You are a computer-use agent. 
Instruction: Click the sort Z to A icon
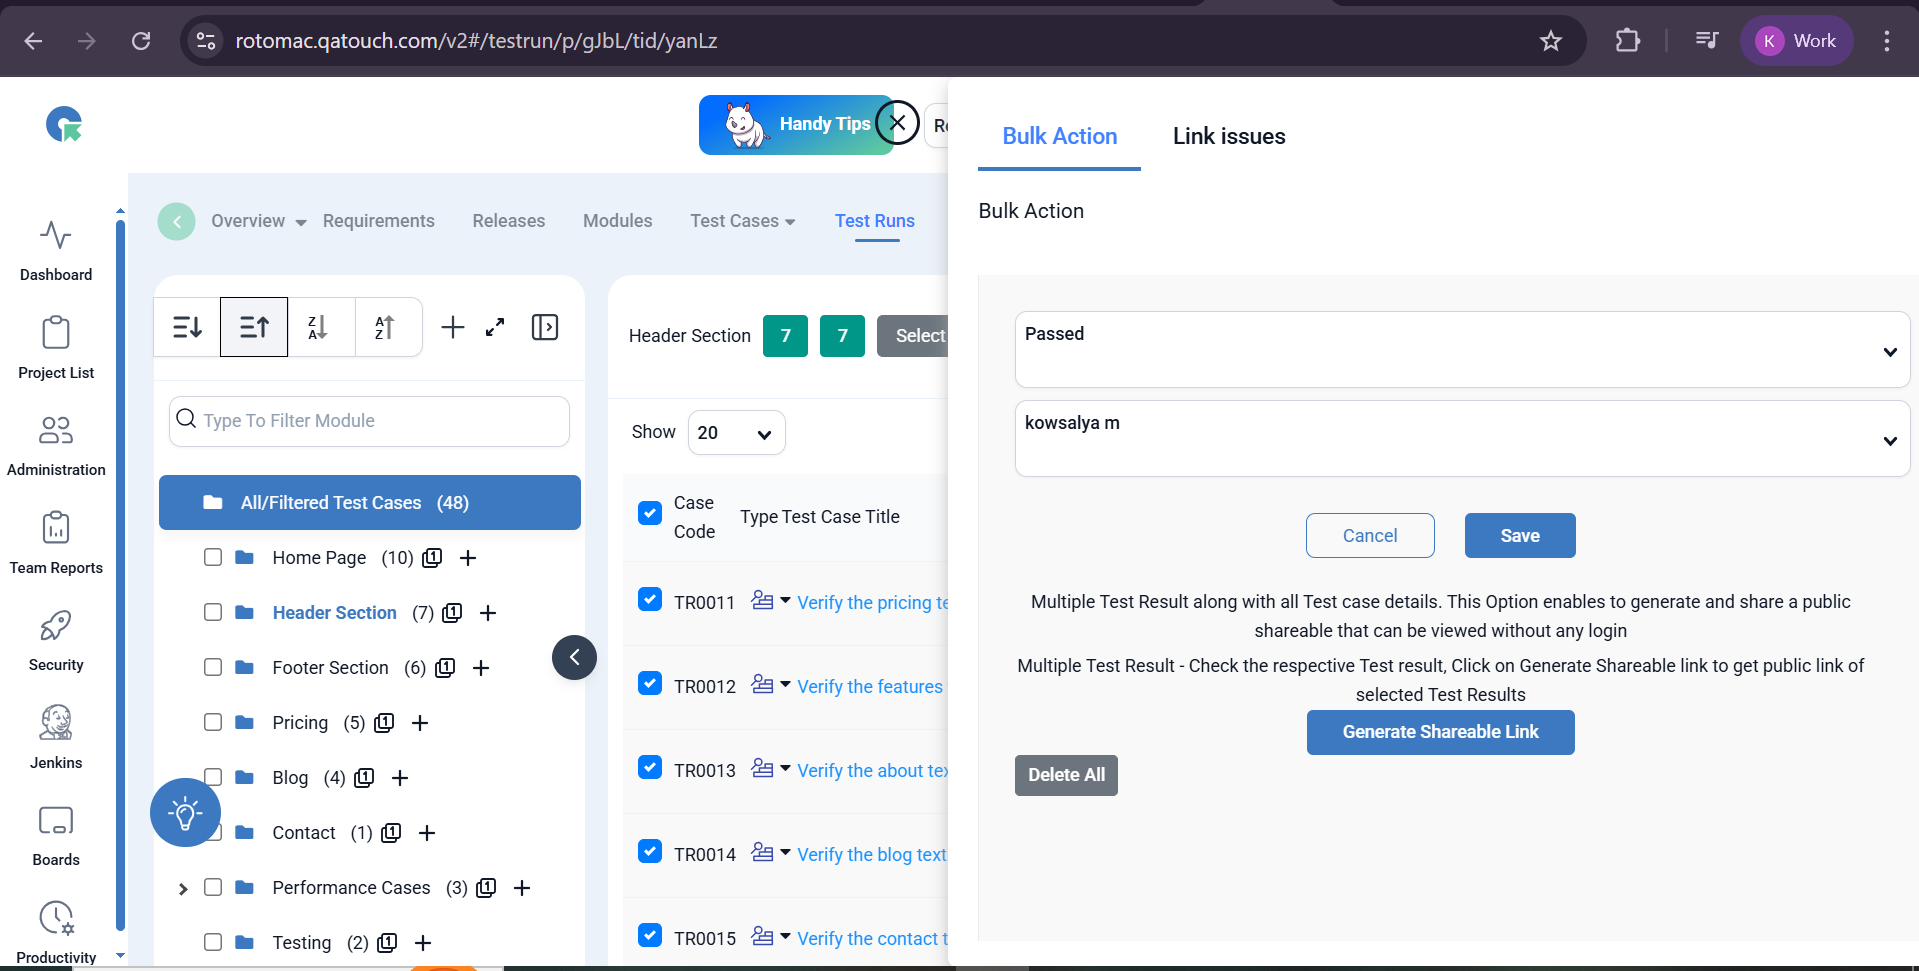tap(318, 327)
